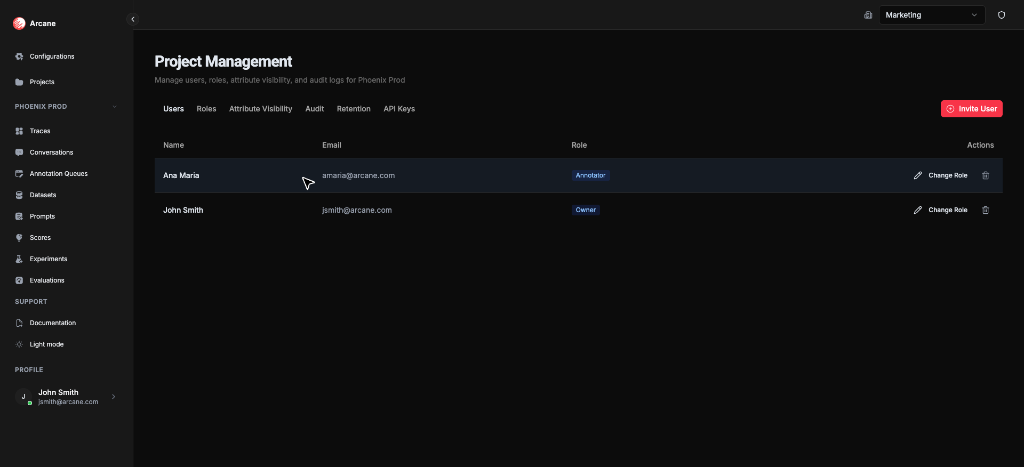Open Annotation Queues icon
Viewport: 1024px width, 467px height.
19,174
